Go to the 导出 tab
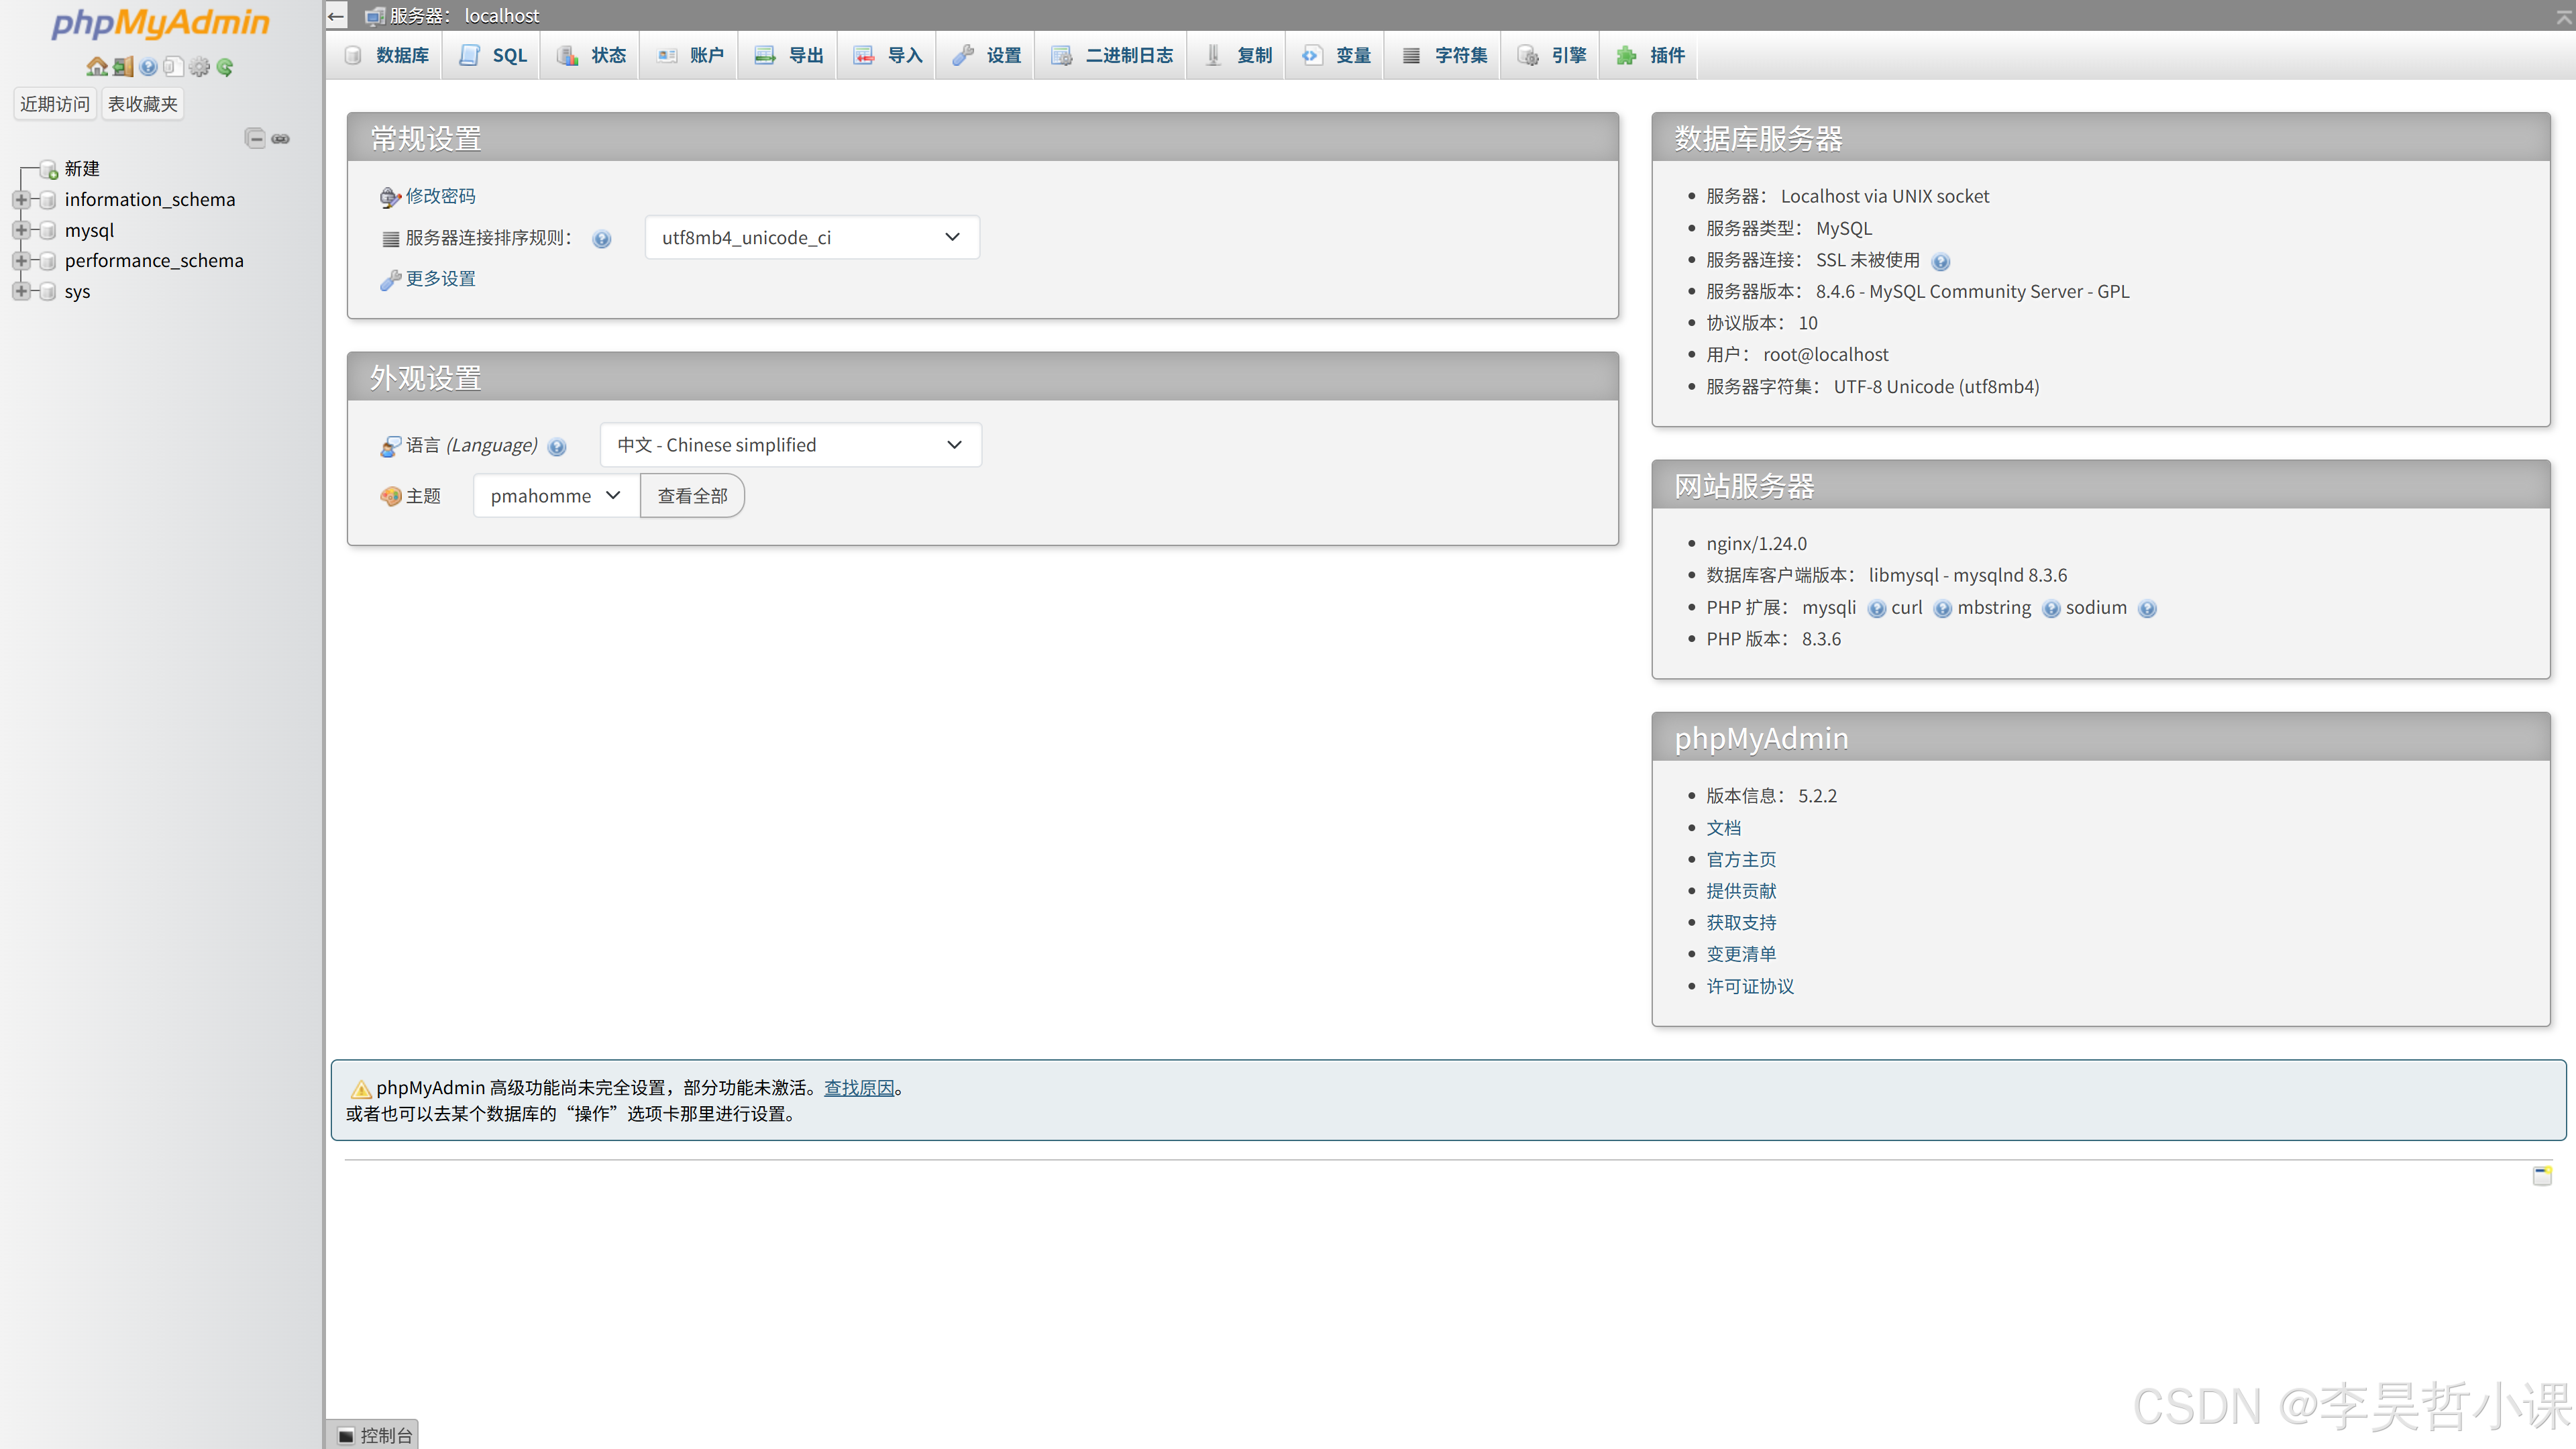The image size is (2576, 1449). click(x=789, y=55)
